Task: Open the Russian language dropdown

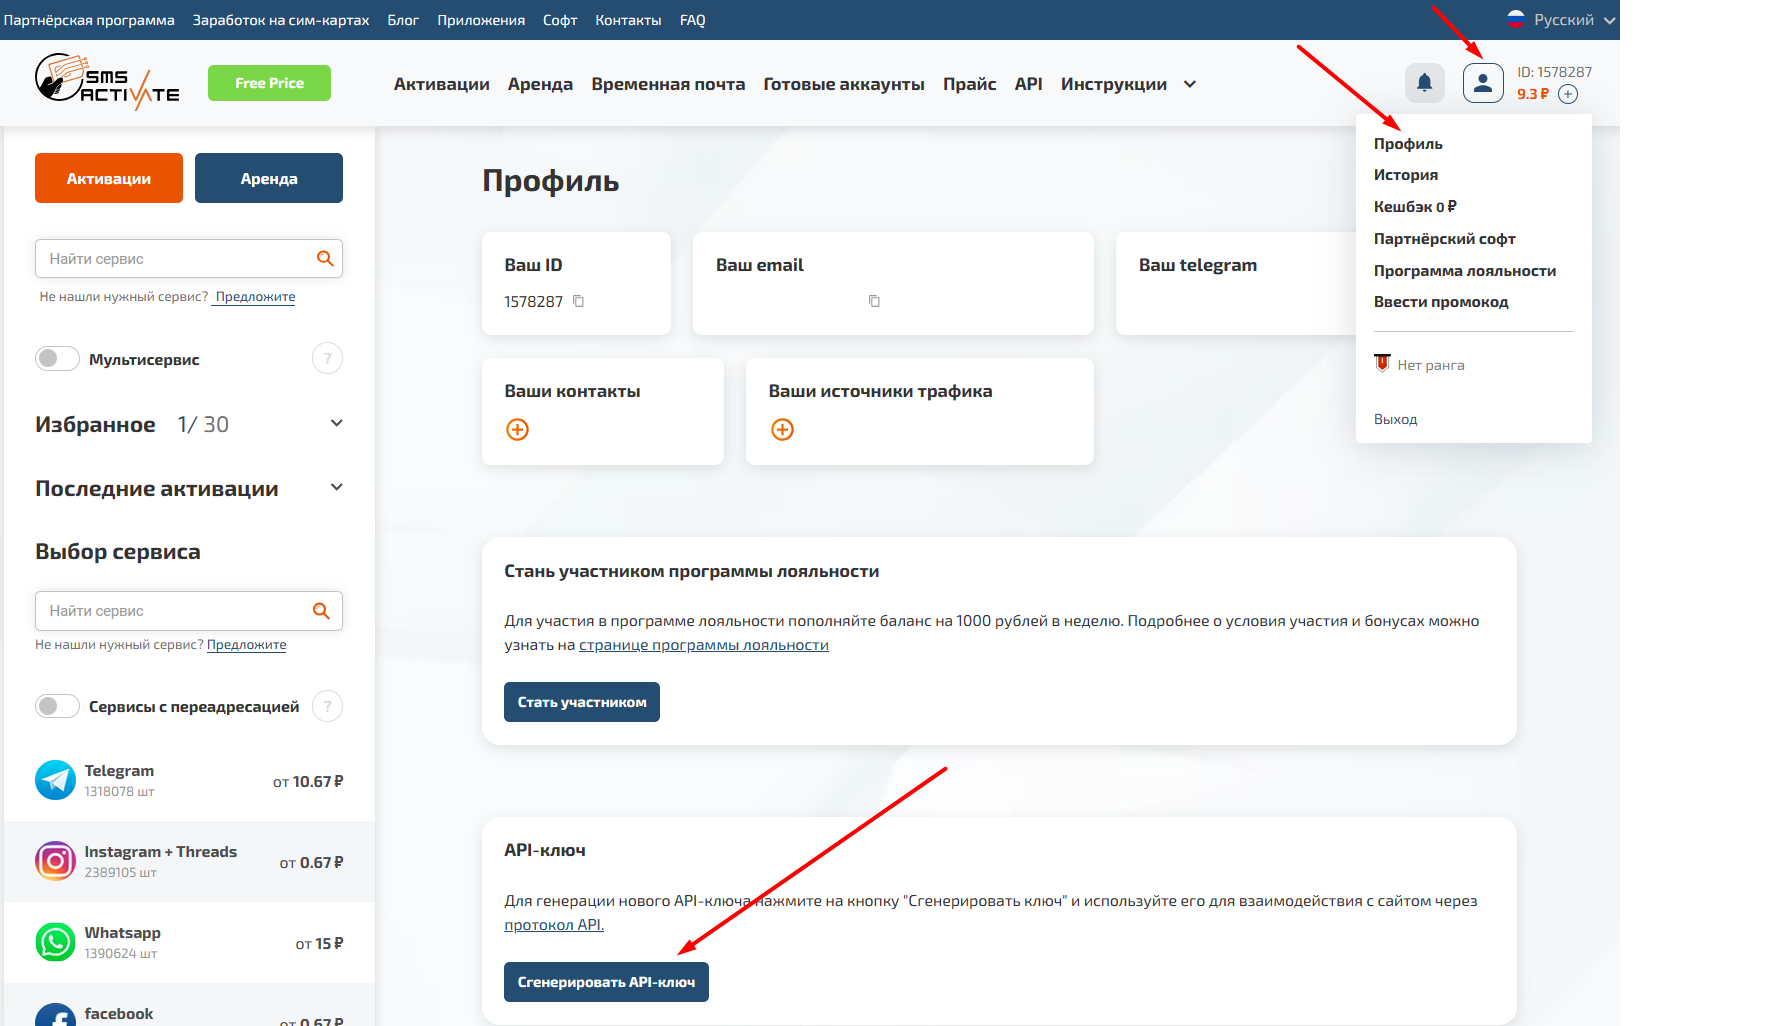Action: point(1562,20)
